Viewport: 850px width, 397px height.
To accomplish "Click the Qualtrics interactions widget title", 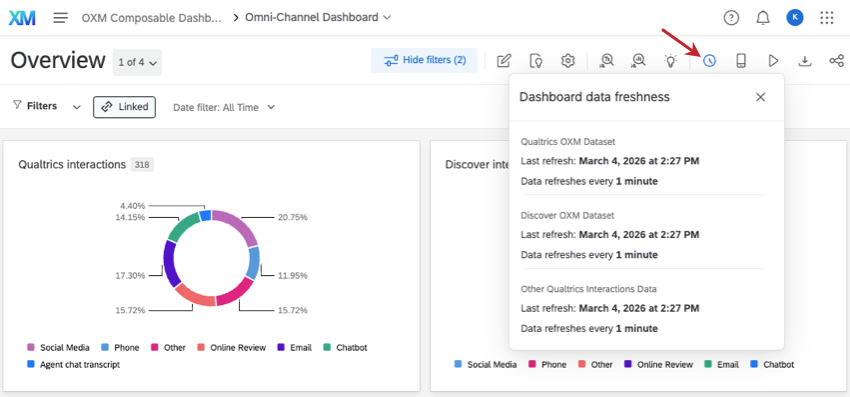I will (72, 164).
